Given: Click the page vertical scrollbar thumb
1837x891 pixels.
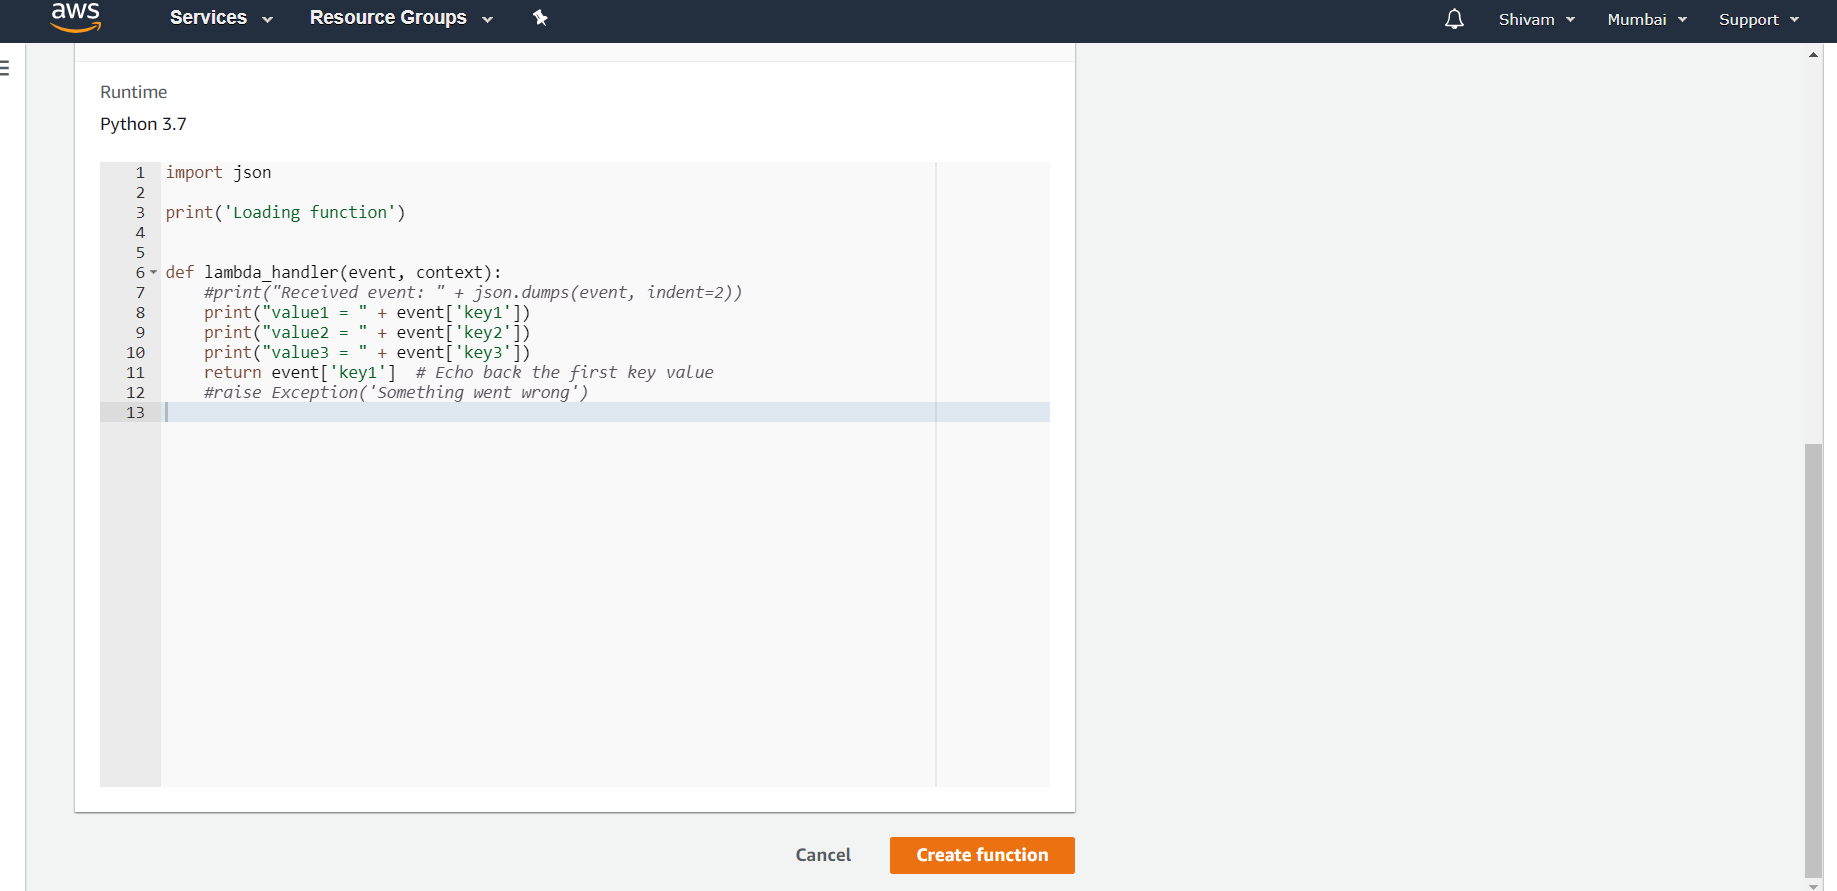Looking at the screenshot, I should click(1813, 660).
